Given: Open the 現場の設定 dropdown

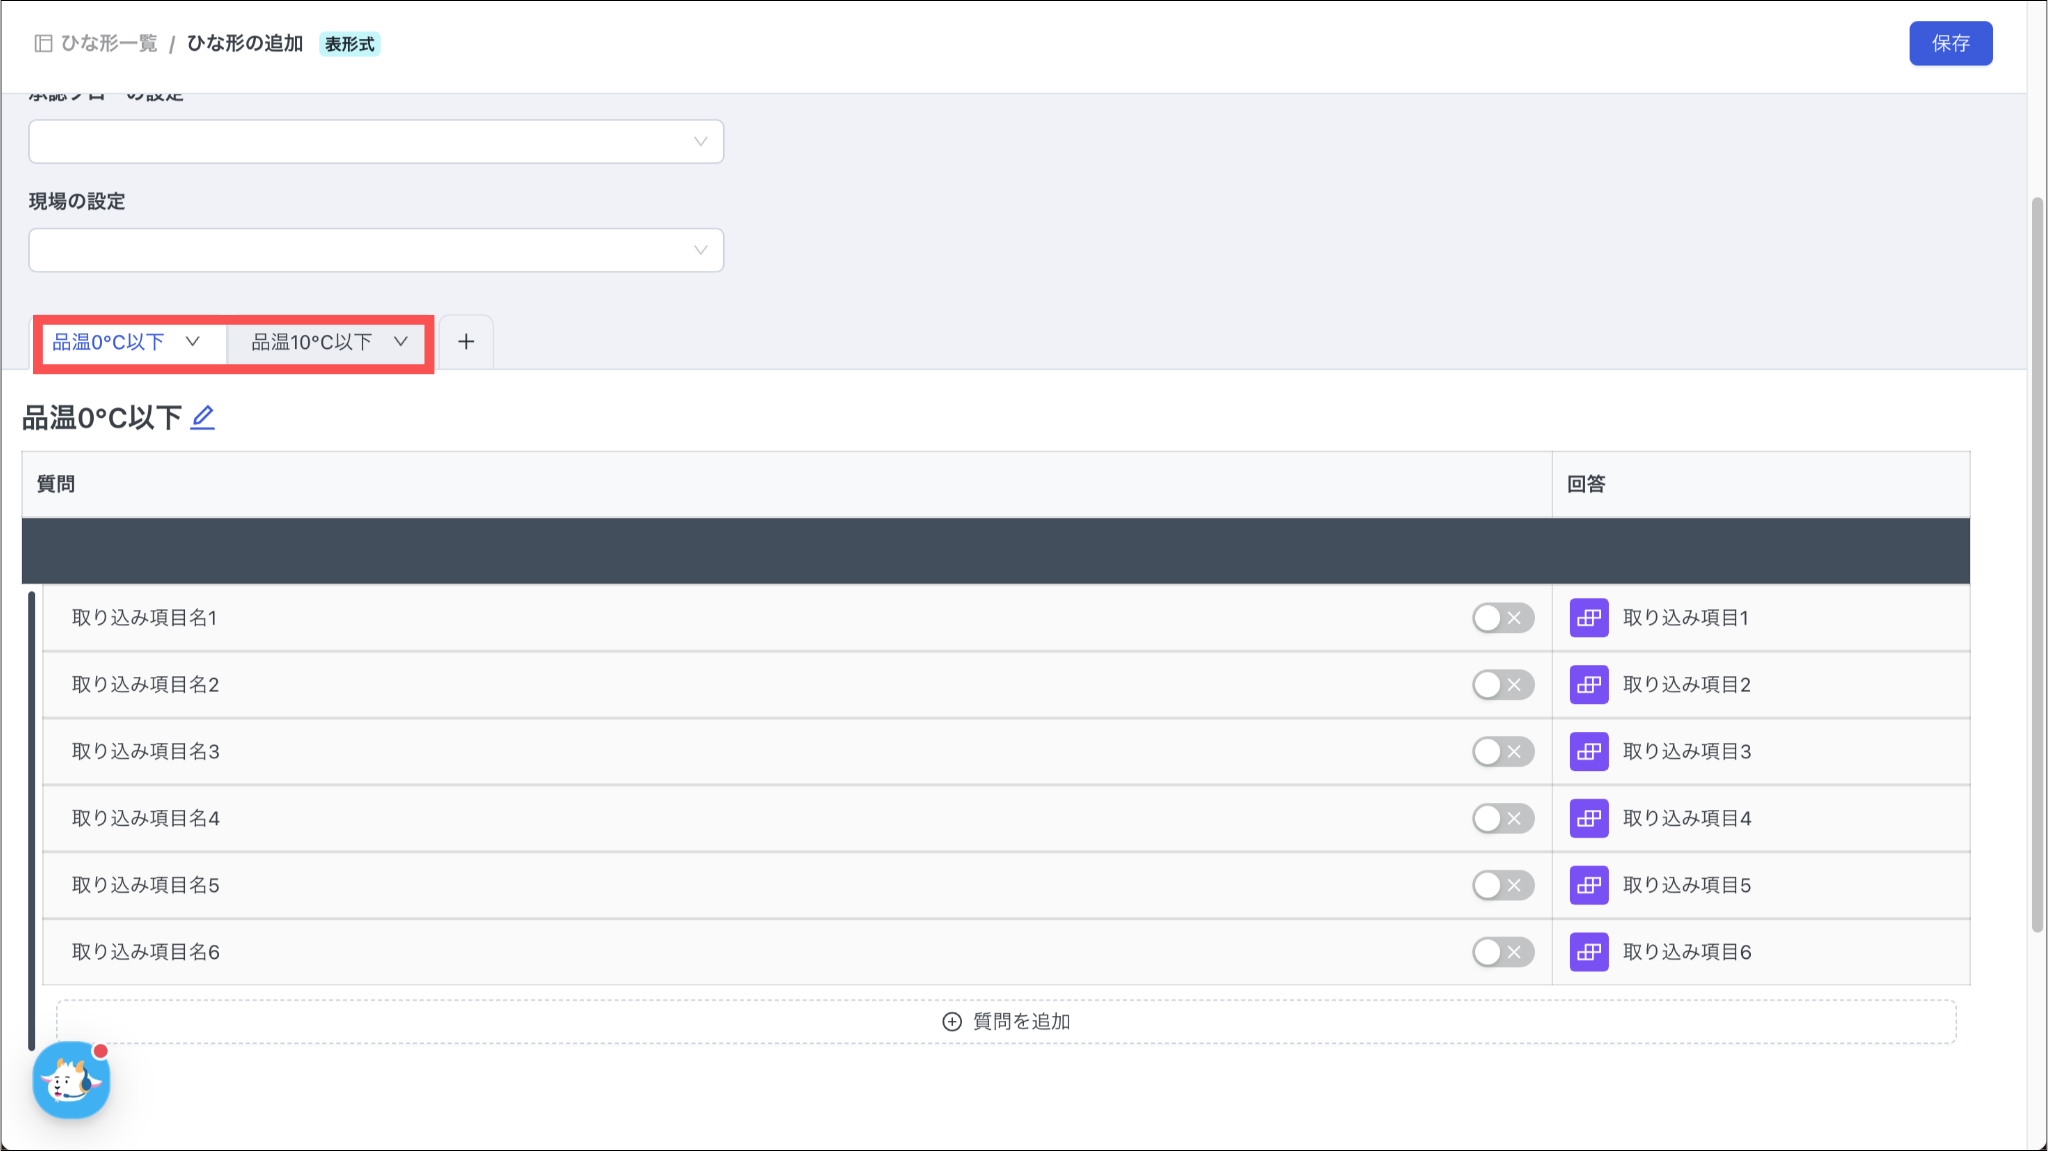Looking at the screenshot, I should tap(376, 250).
